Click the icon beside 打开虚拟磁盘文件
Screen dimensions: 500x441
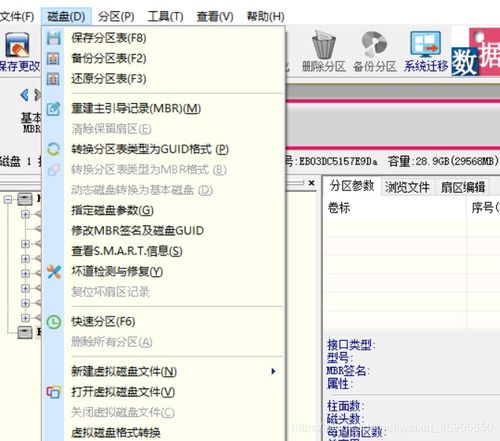[x=54, y=392]
